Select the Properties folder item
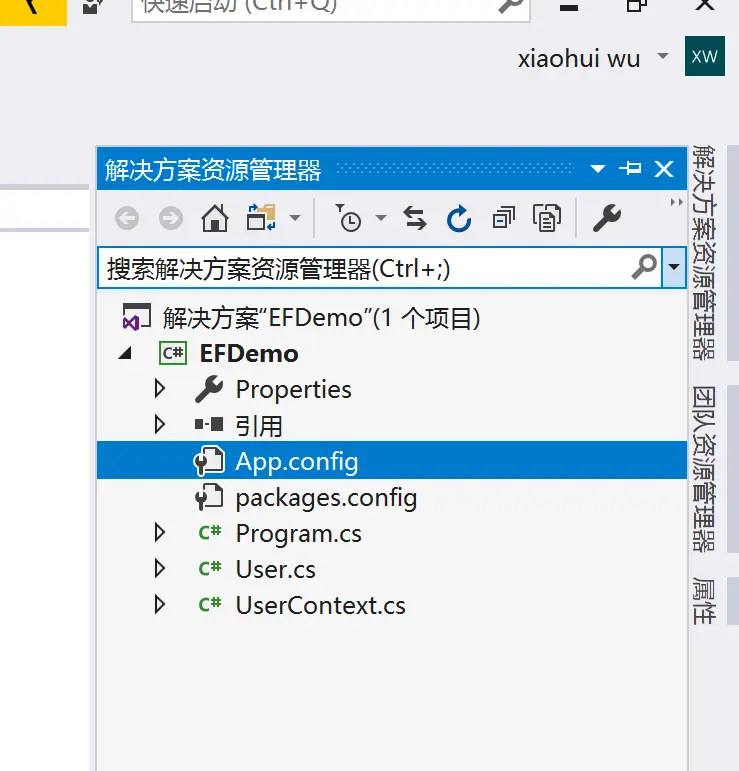Image resolution: width=739 pixels, height=771 pixels. pyautogui.click(x=294, y=389)
